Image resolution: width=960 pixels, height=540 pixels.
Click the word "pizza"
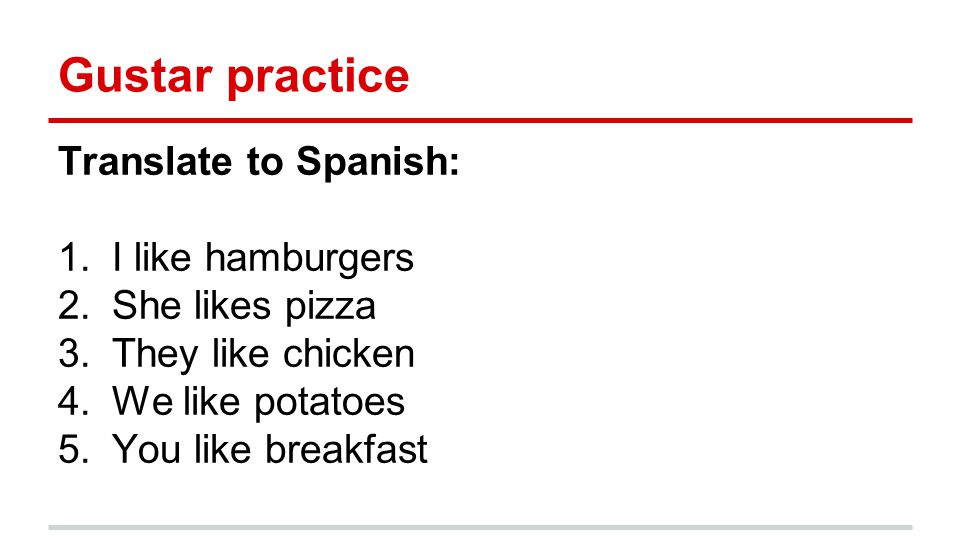point(330,308)
